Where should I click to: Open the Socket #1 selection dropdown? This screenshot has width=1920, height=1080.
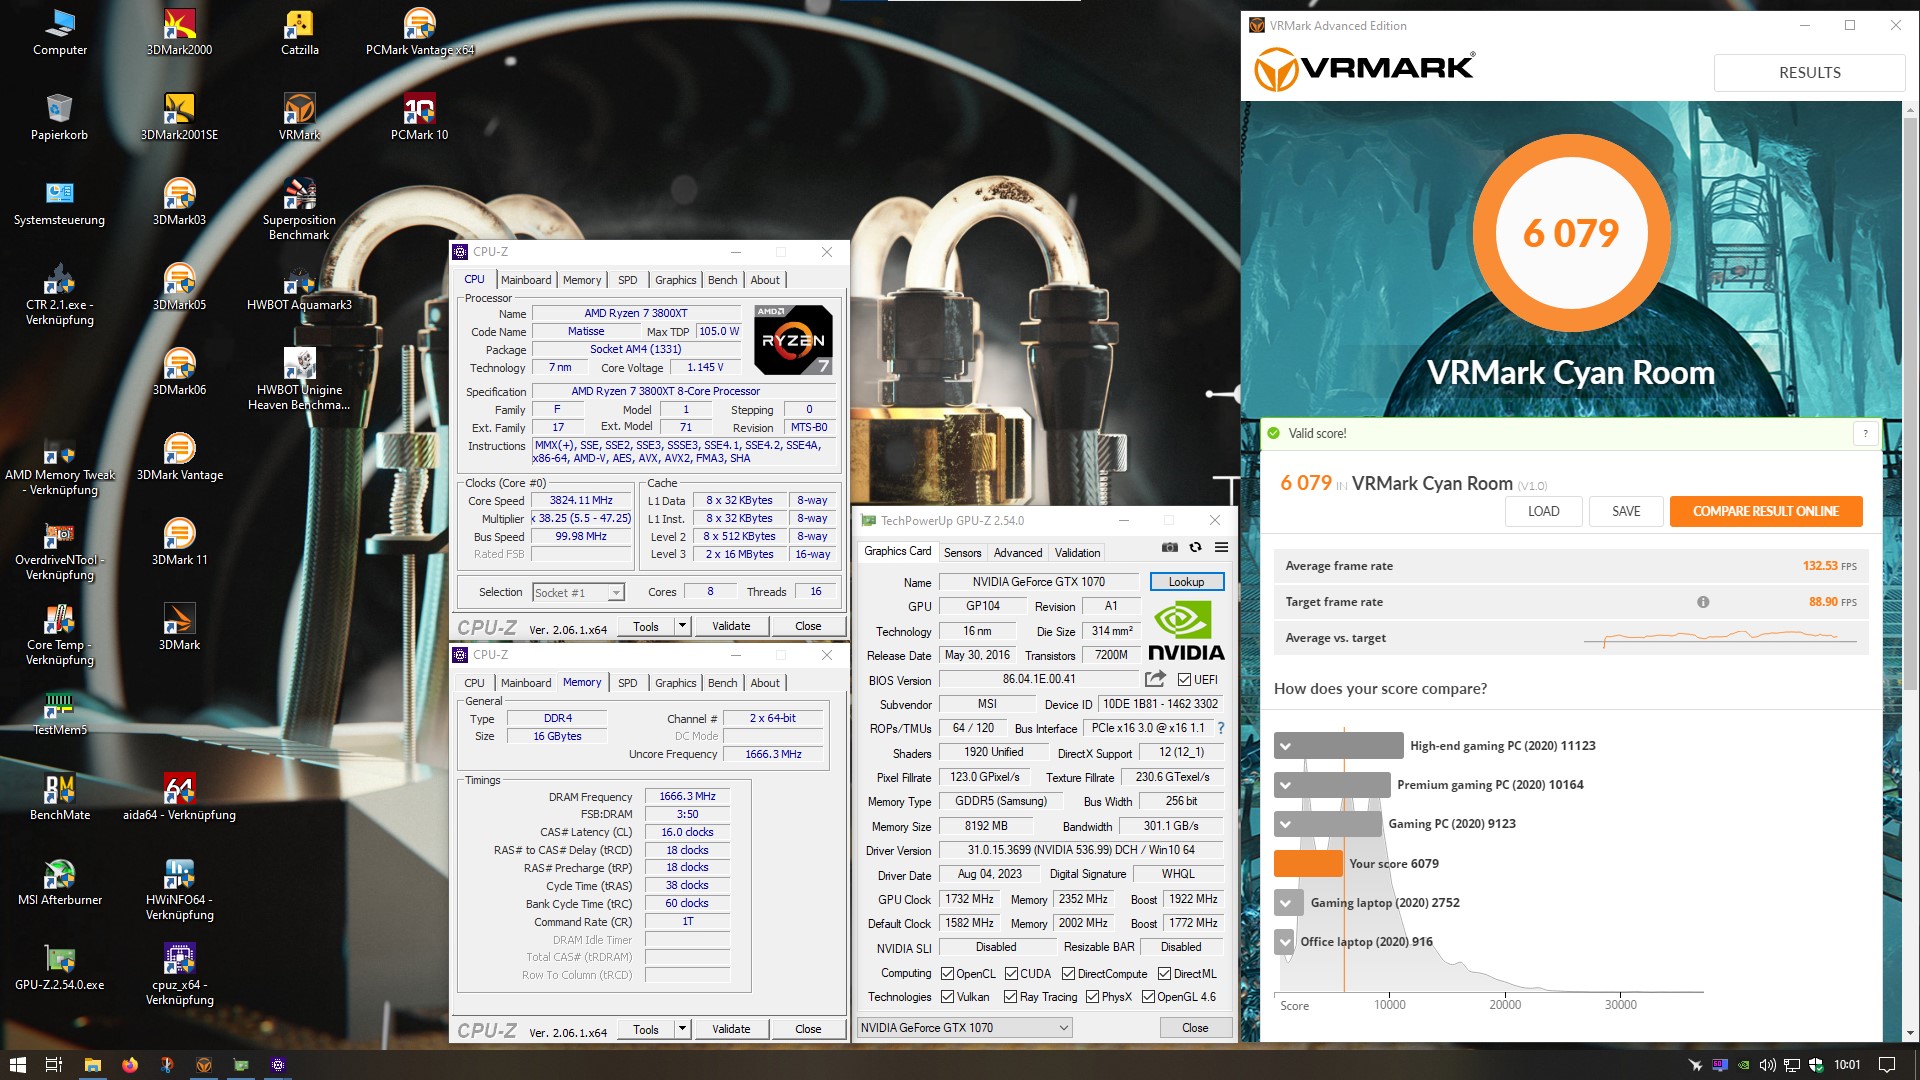click(579, 593)
